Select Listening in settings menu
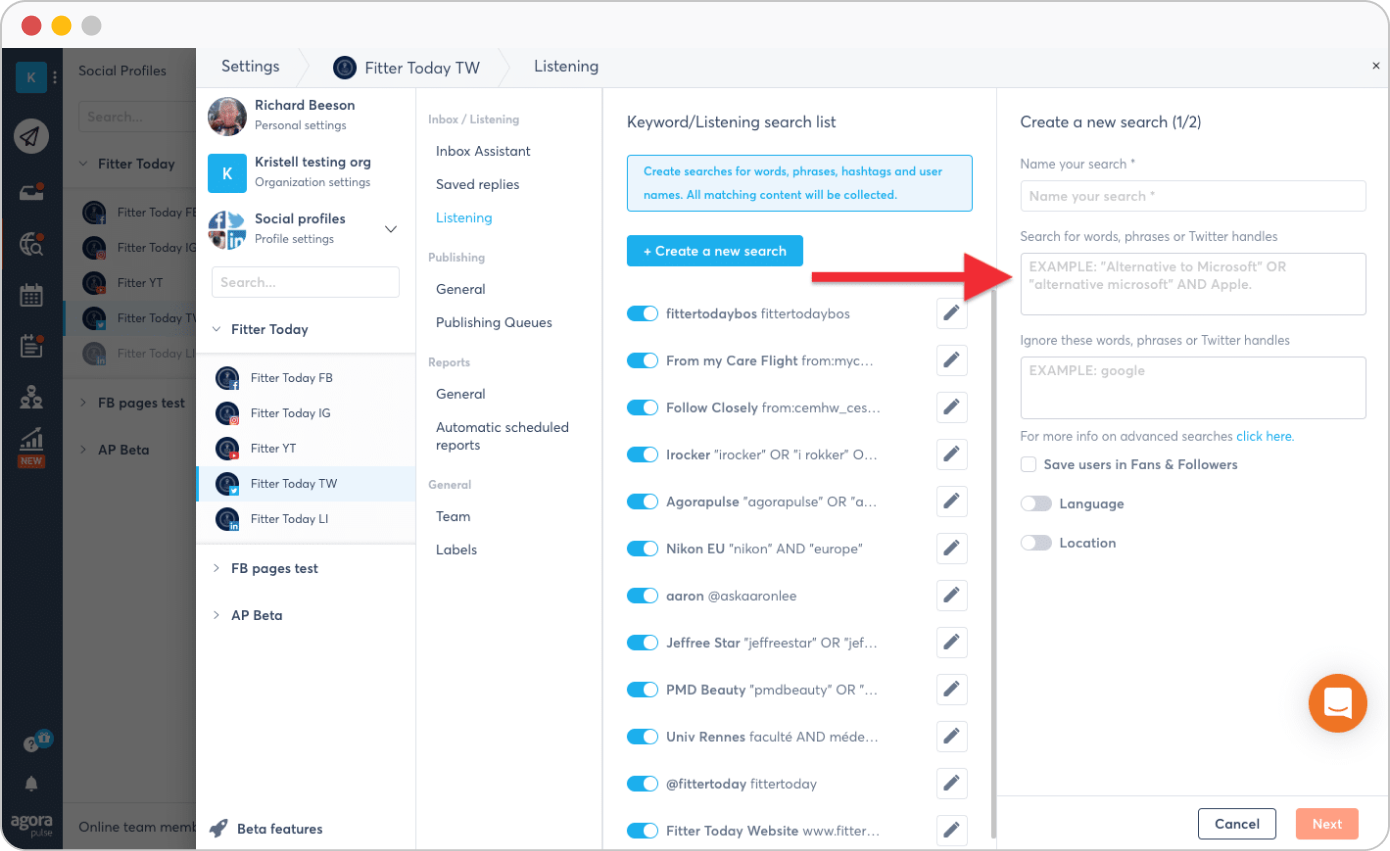This screenshot has height=851, width=1390. click(x=464, y=217)
